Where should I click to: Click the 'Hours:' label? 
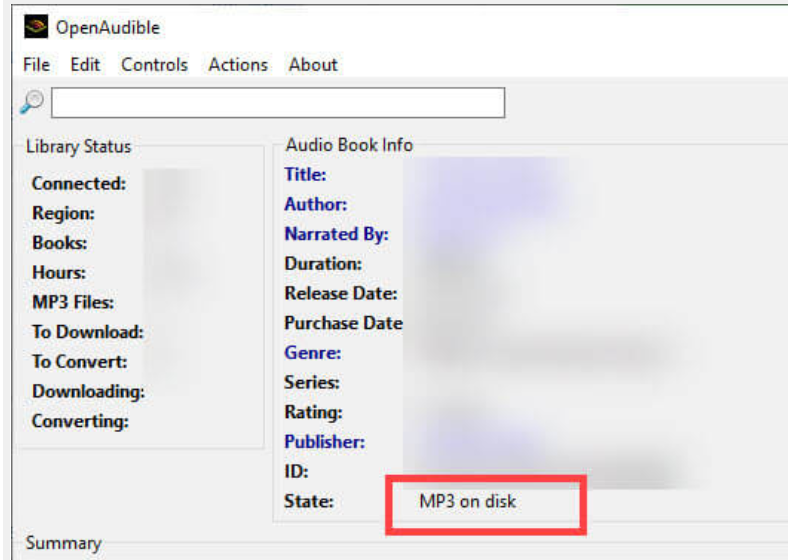(x=59, y=272)
